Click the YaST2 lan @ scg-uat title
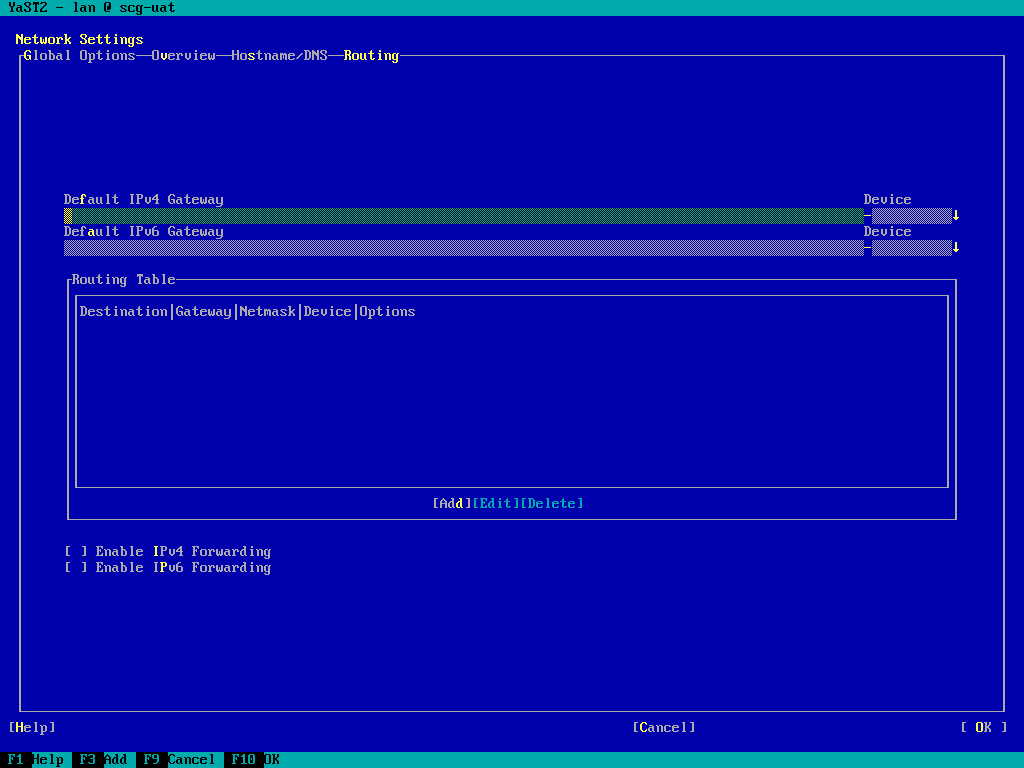Viewport: 1024px width, 768px height. [x=91, y=8]
